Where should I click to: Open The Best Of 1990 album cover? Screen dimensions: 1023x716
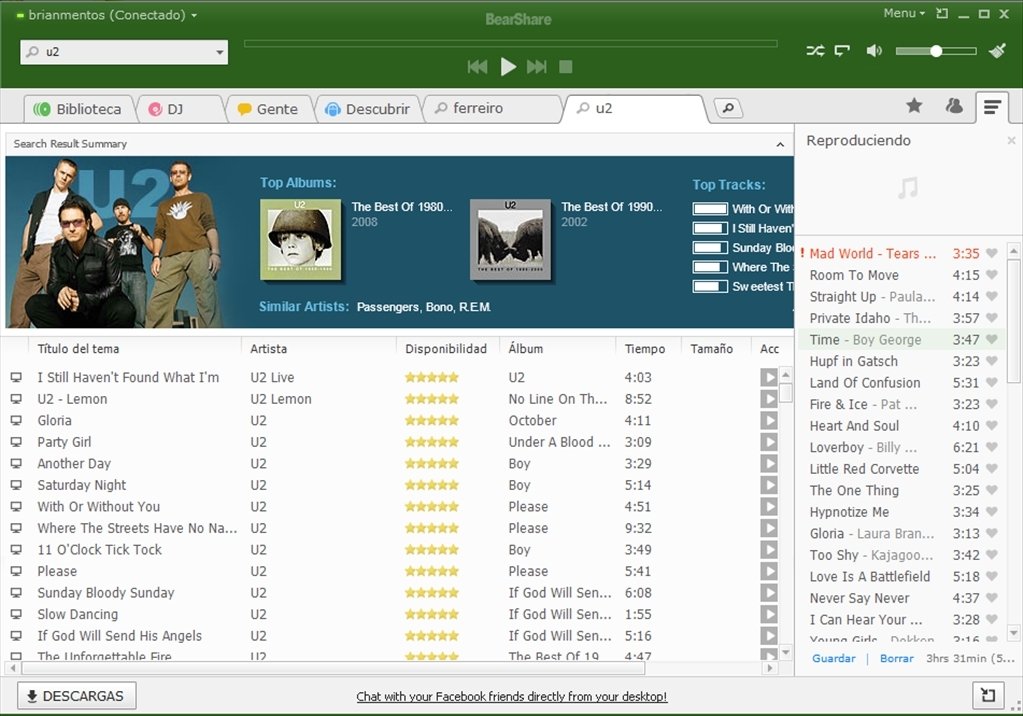coord(510,240)
